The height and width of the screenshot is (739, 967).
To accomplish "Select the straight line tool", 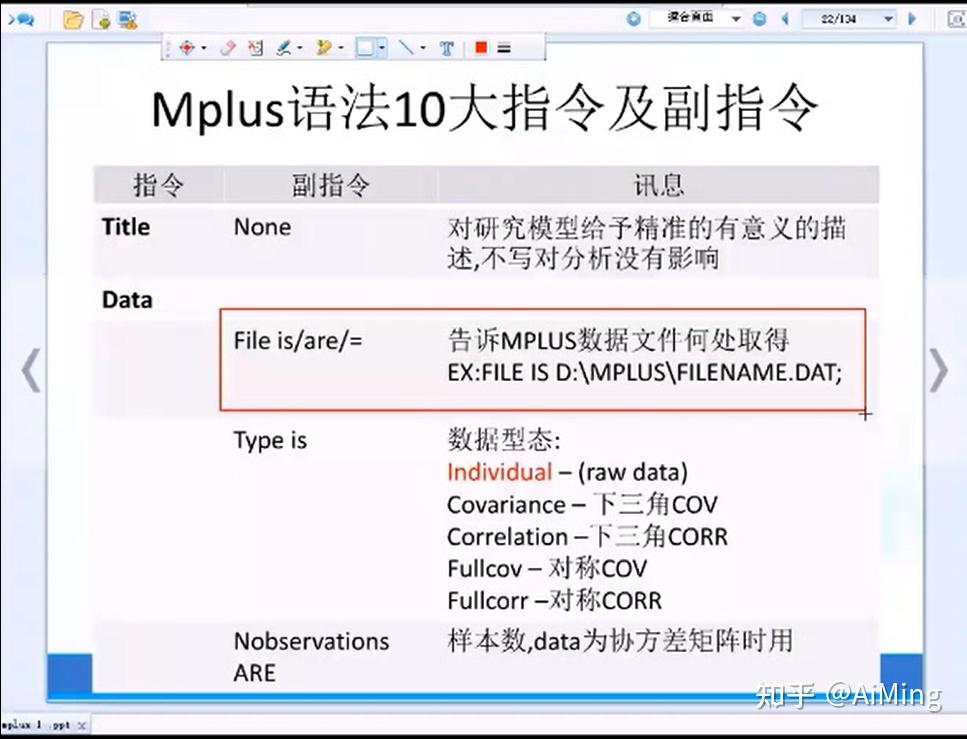I will coord(406,47).
